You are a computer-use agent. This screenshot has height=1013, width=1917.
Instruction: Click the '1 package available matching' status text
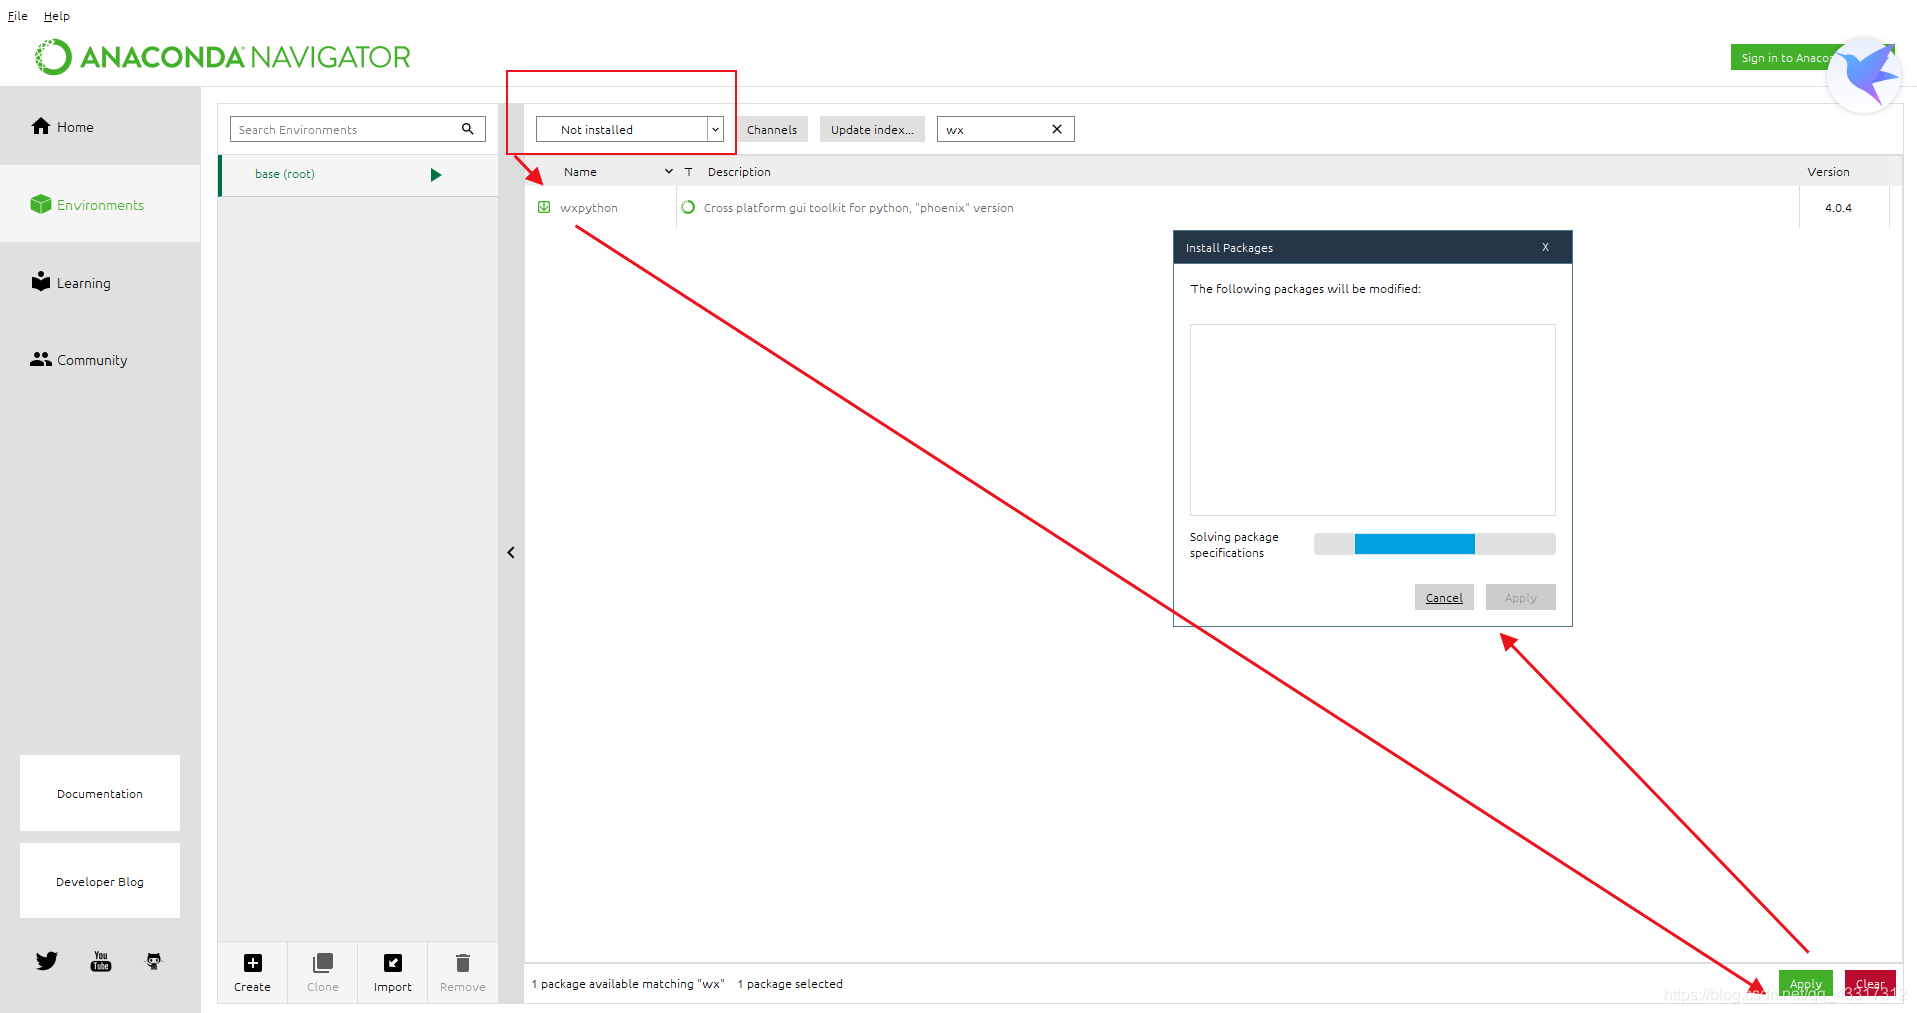[x=627, y=984]
